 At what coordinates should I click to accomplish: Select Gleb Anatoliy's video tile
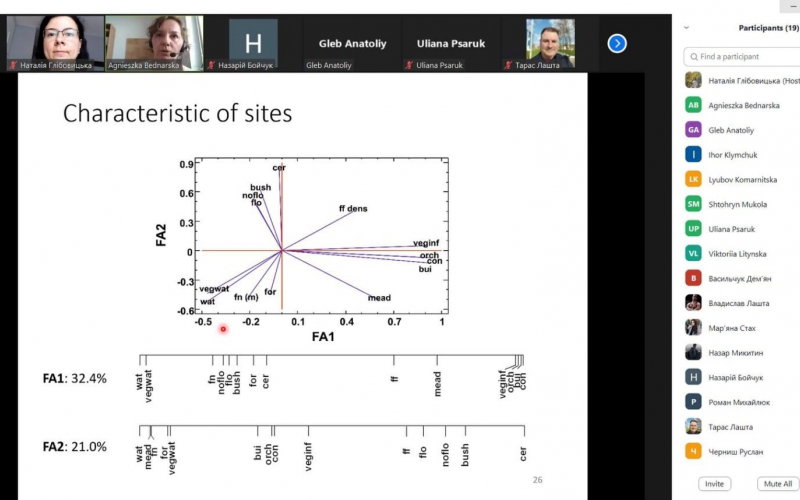click(352, 43)
